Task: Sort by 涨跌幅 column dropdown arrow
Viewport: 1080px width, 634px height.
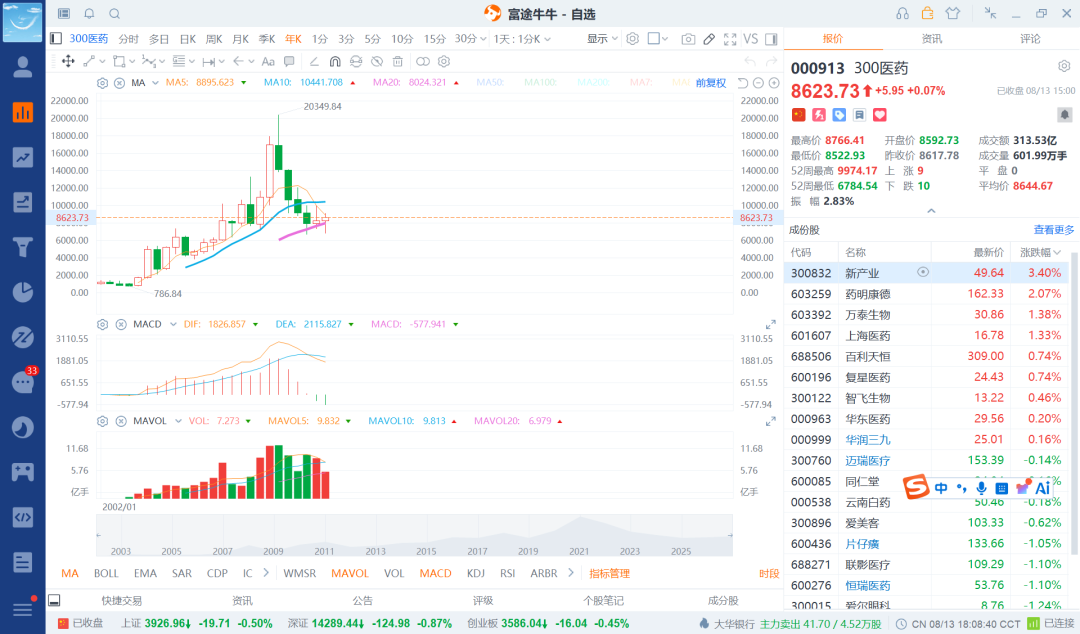Action: coord(1057,252)
